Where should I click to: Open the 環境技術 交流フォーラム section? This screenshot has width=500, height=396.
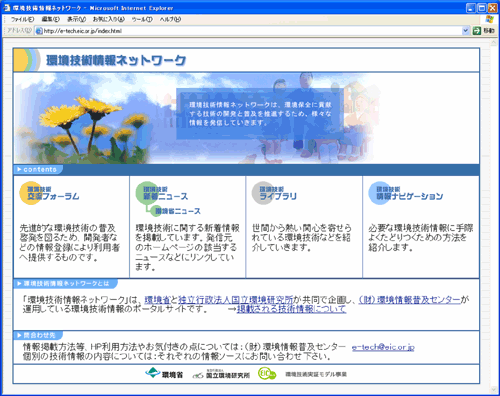coord(49,193)
